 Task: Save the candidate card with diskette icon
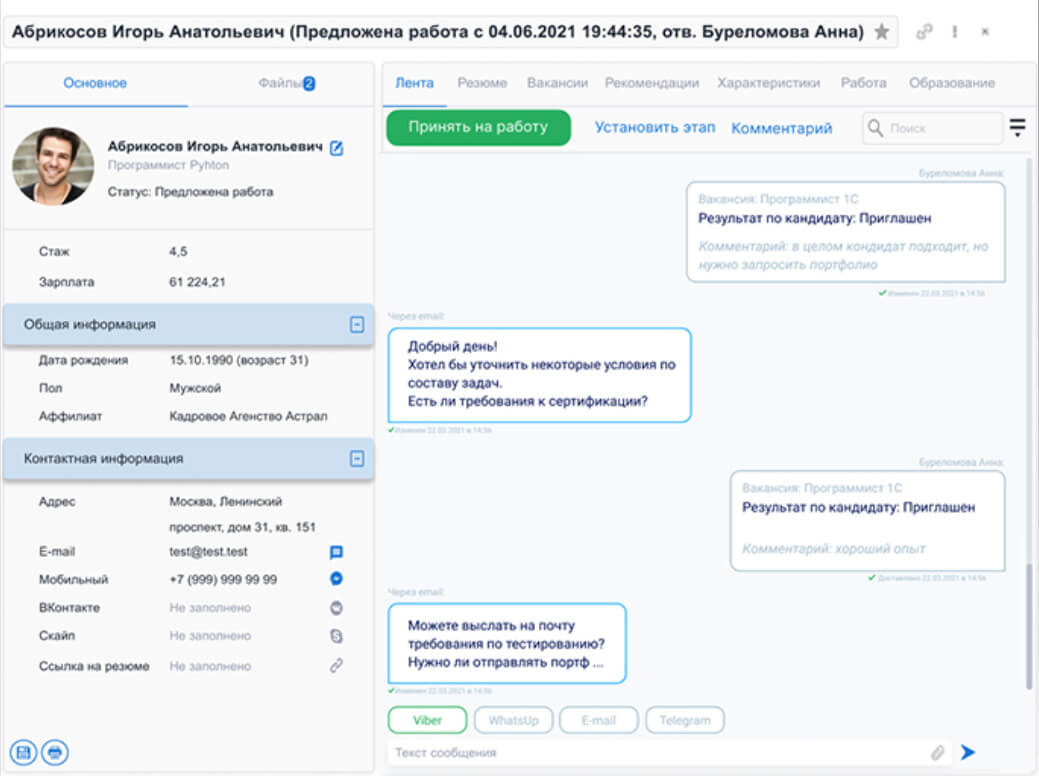pos(24,752)
